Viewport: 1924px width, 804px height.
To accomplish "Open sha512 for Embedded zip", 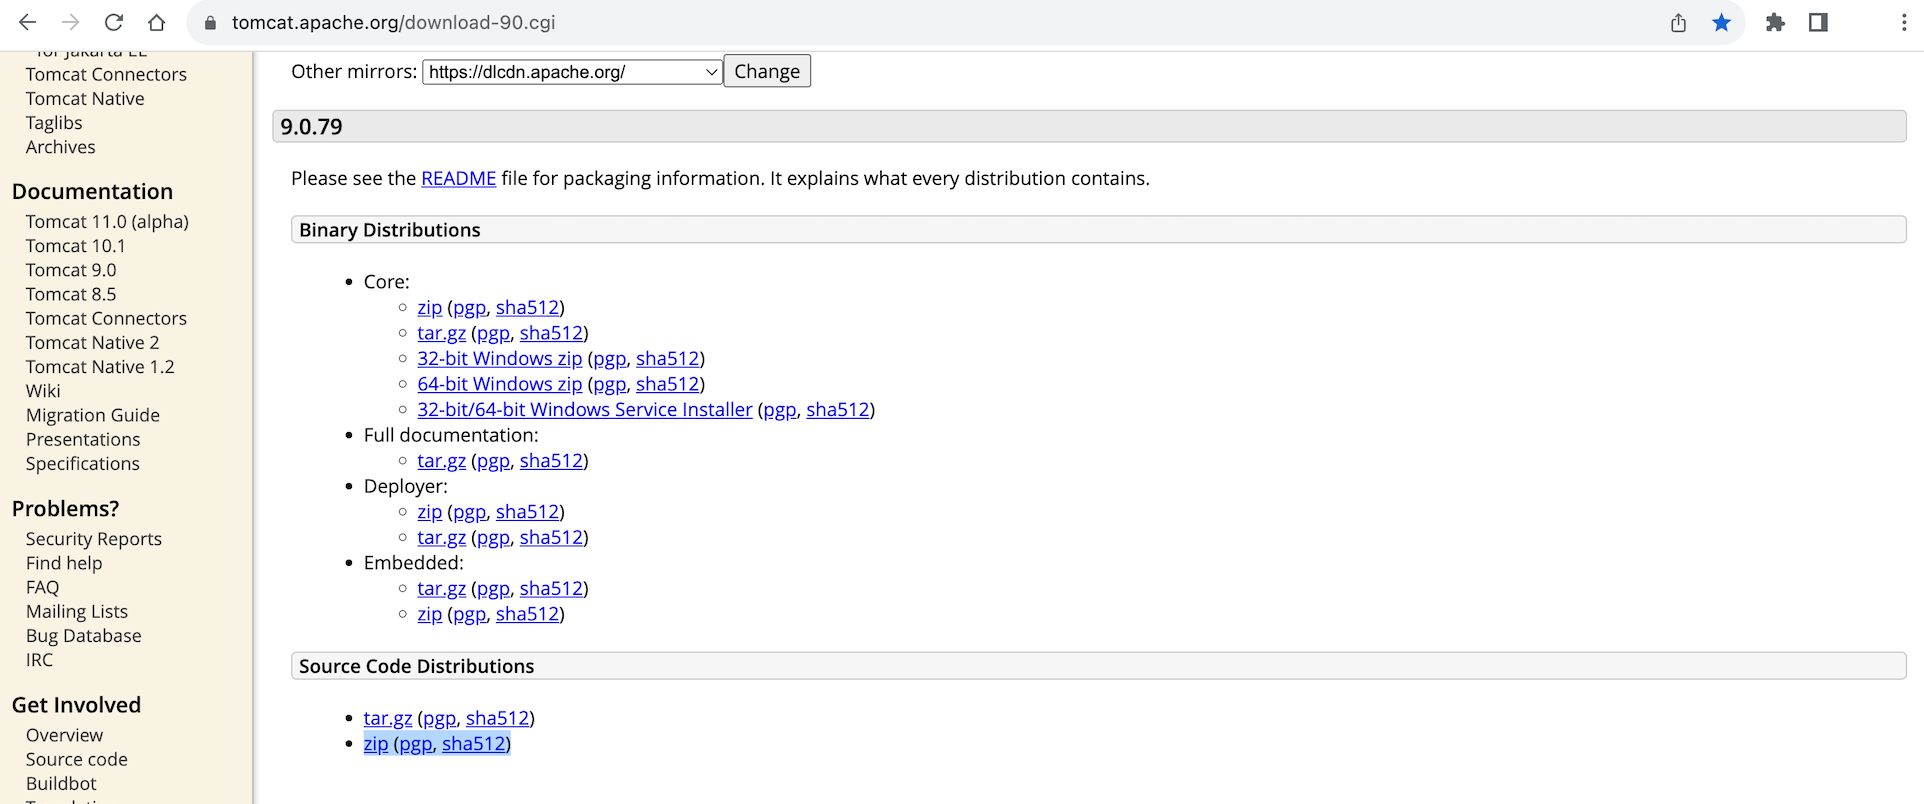I will coord(527,614).
